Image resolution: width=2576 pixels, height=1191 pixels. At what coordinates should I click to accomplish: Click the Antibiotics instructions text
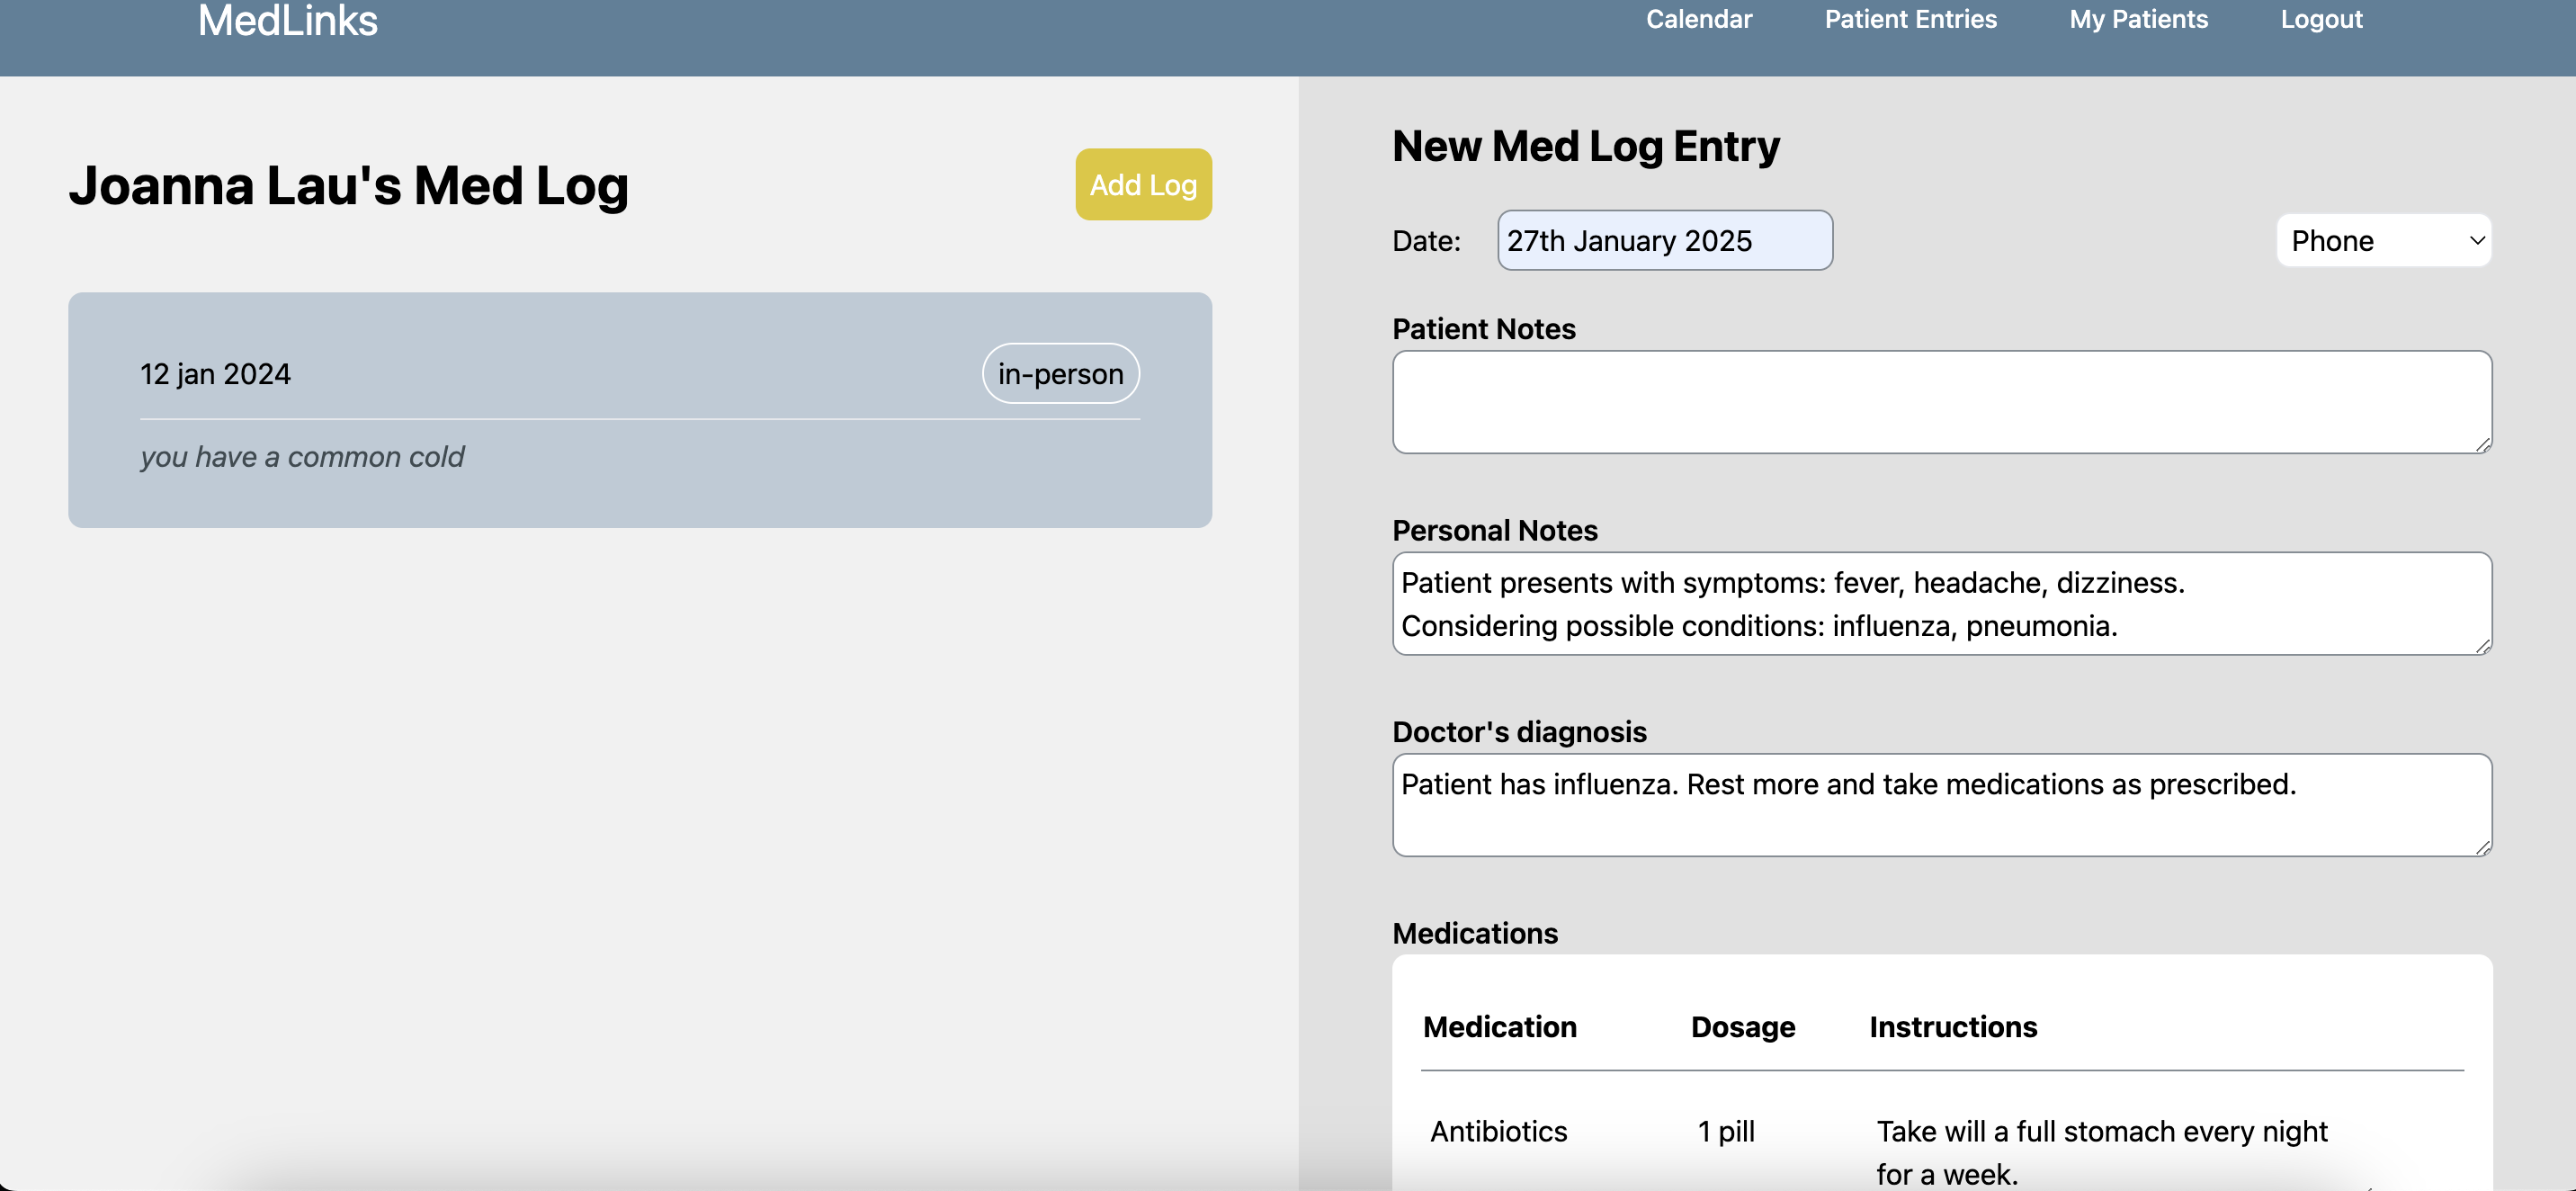(2101, 1150)
